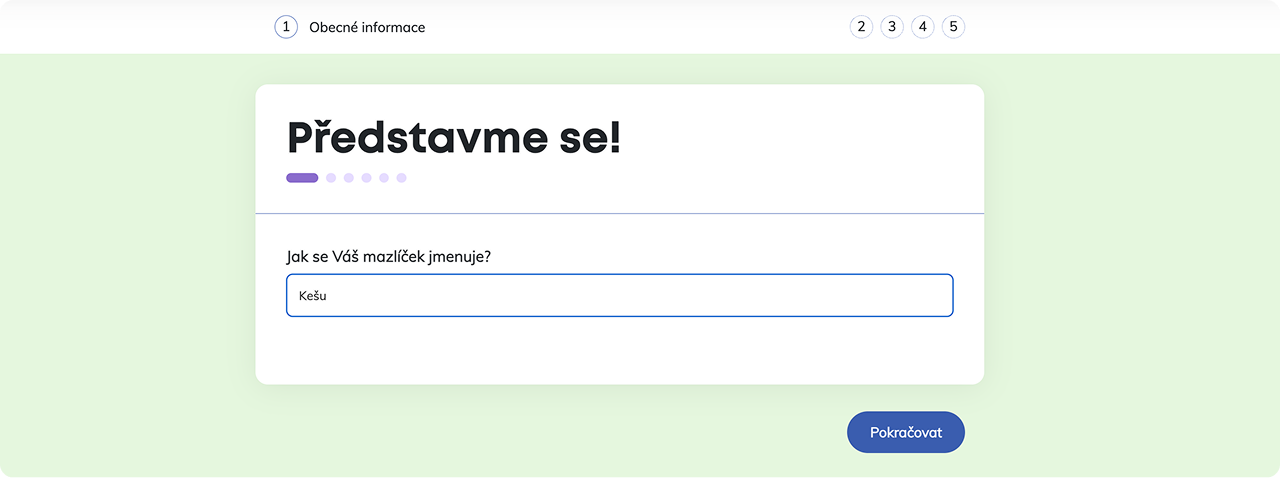Select the fourth pale progress dot
Viewport: 1280px width, 478px height.
point(384,178)
